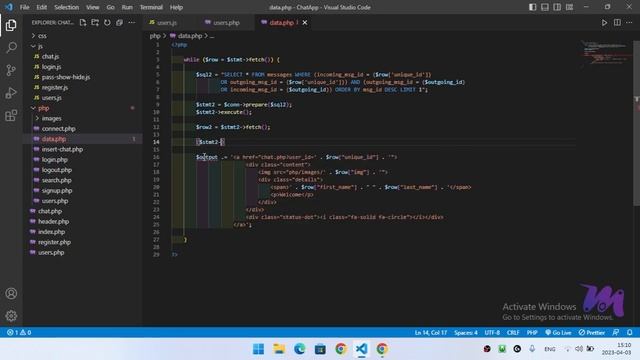Open the Selection menu
Viewport: 640px width, 360px height.
[67, 7]
